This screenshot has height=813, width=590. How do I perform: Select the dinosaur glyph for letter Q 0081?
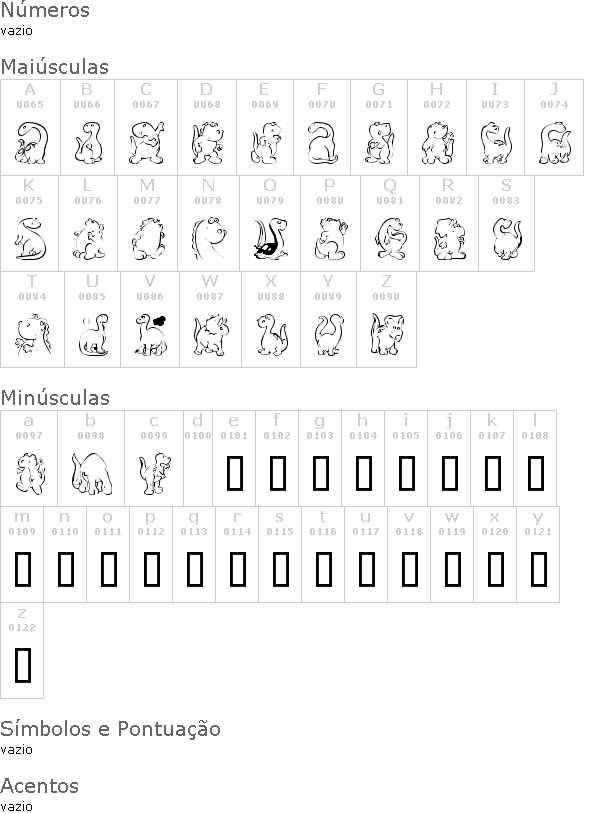coord(391,239)
